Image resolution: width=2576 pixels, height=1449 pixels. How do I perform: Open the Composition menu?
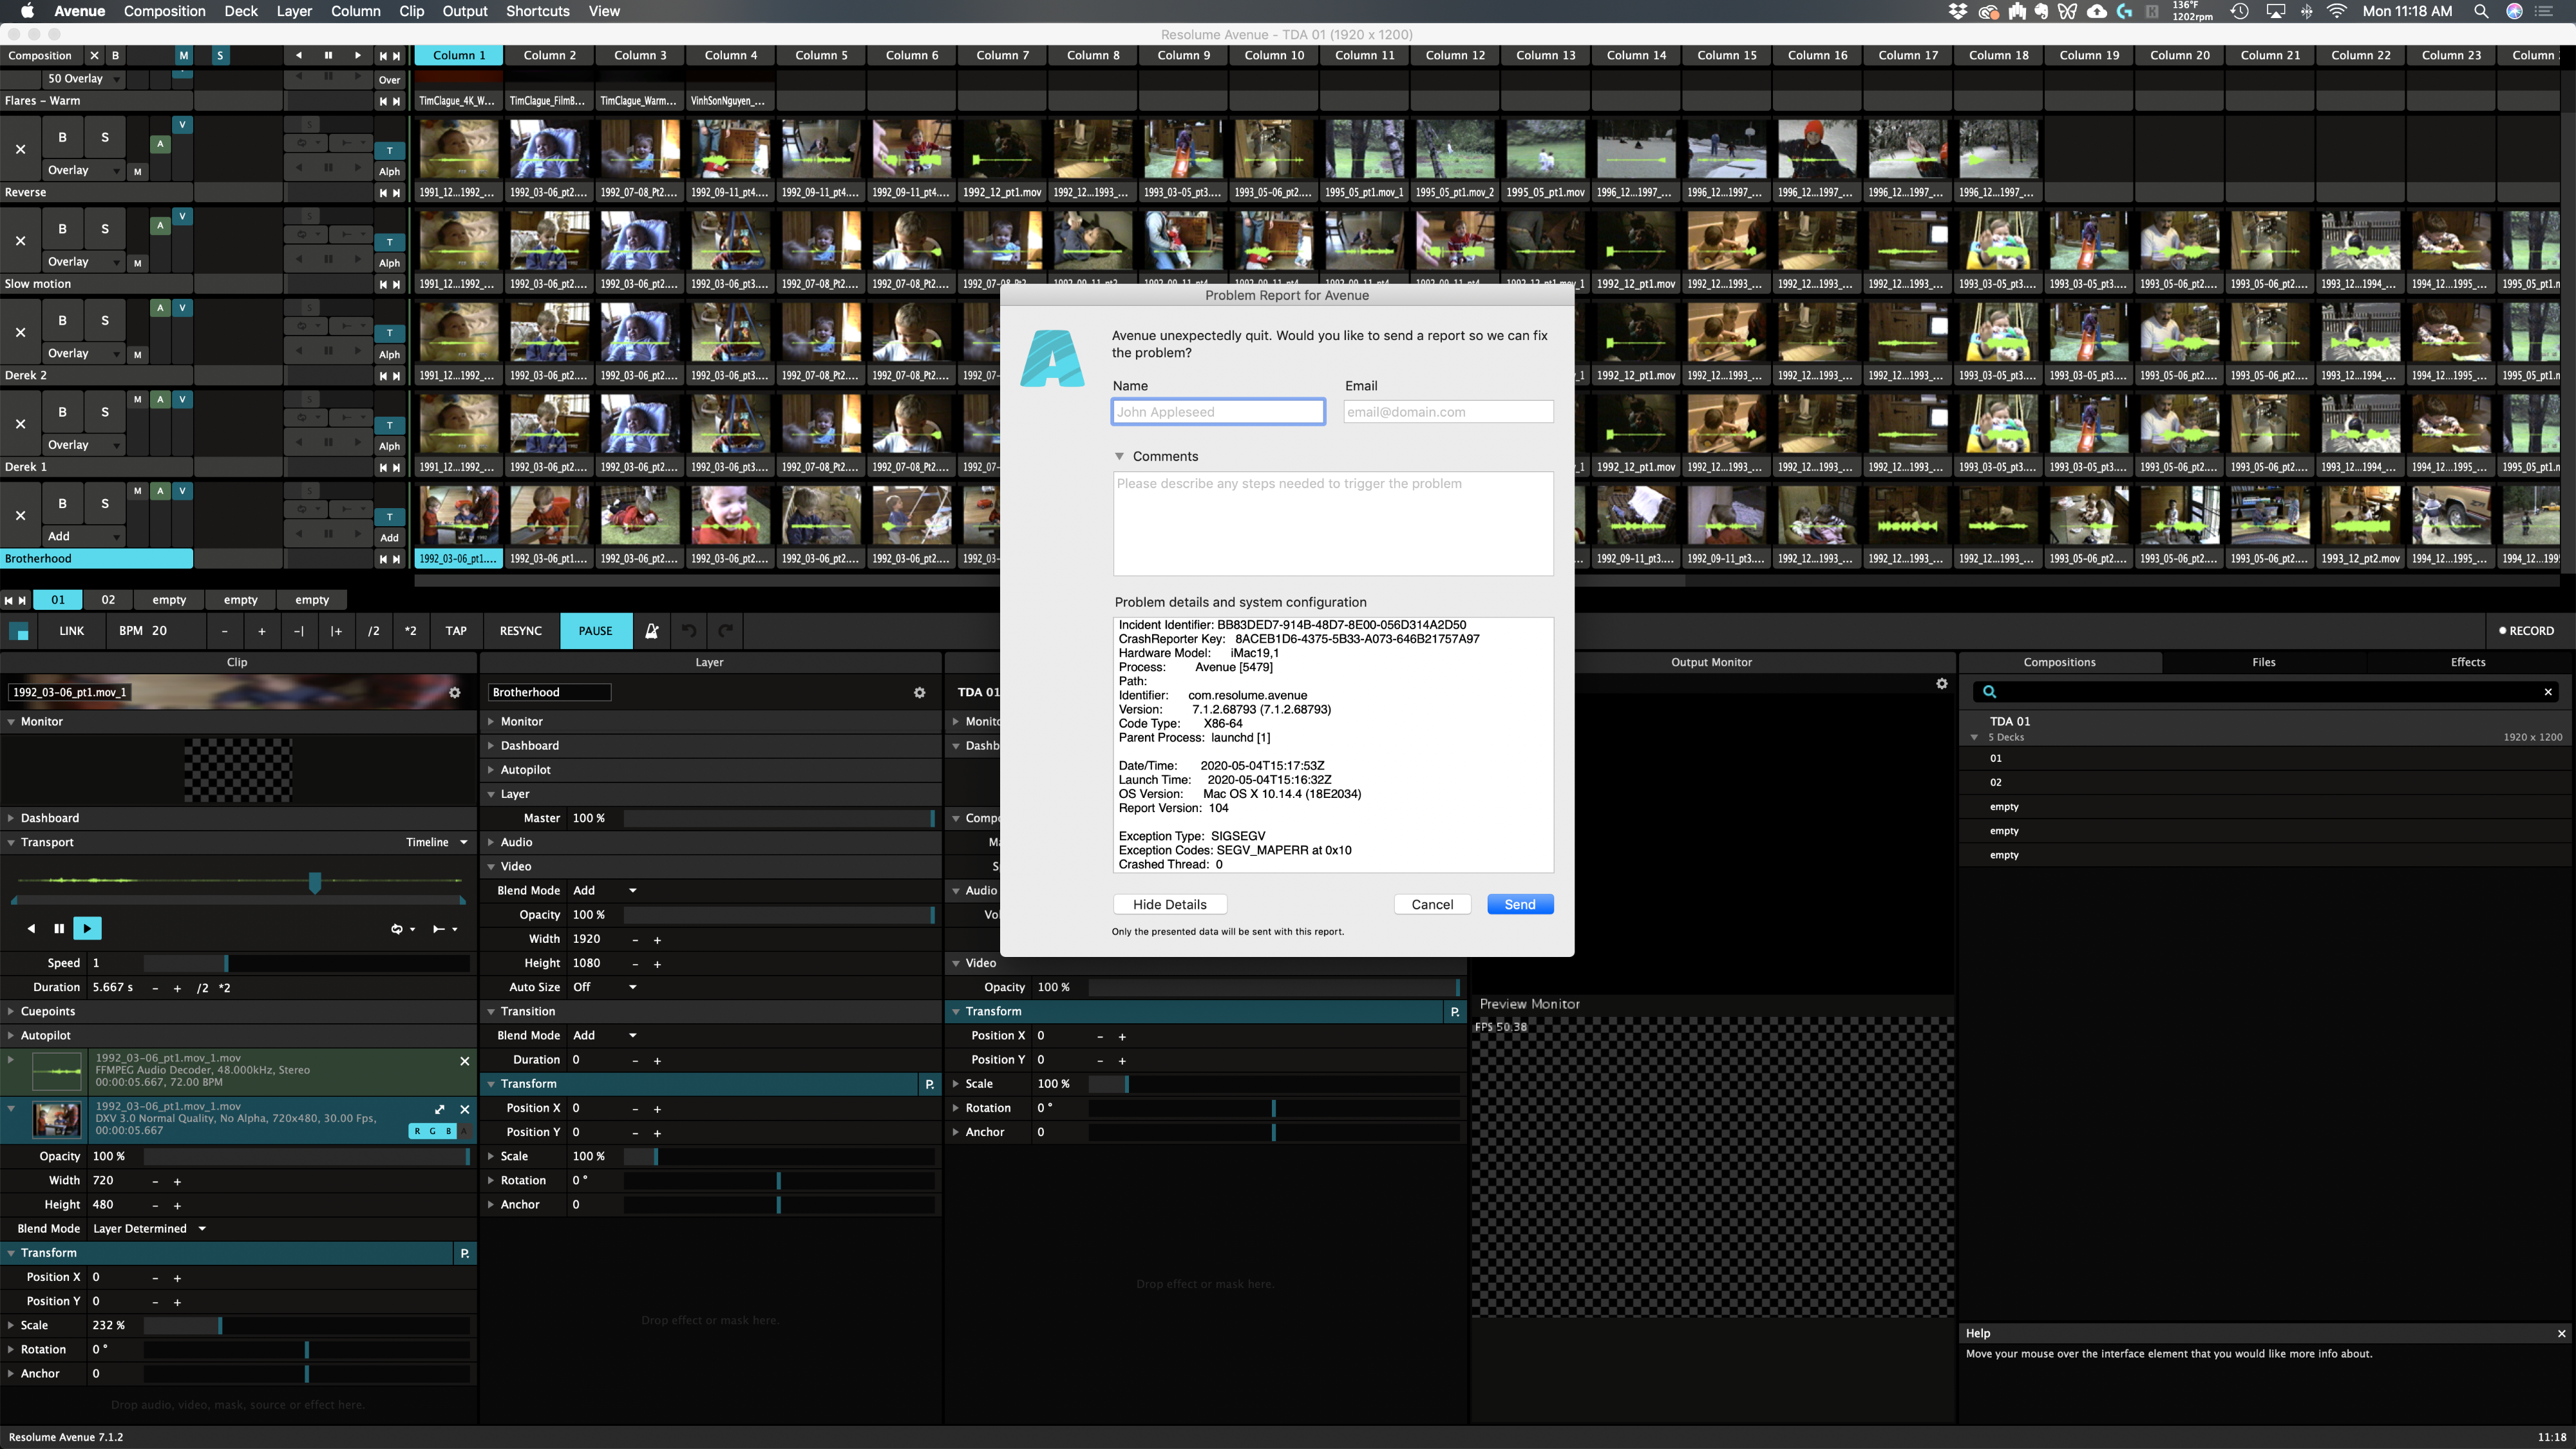(164, 11)
